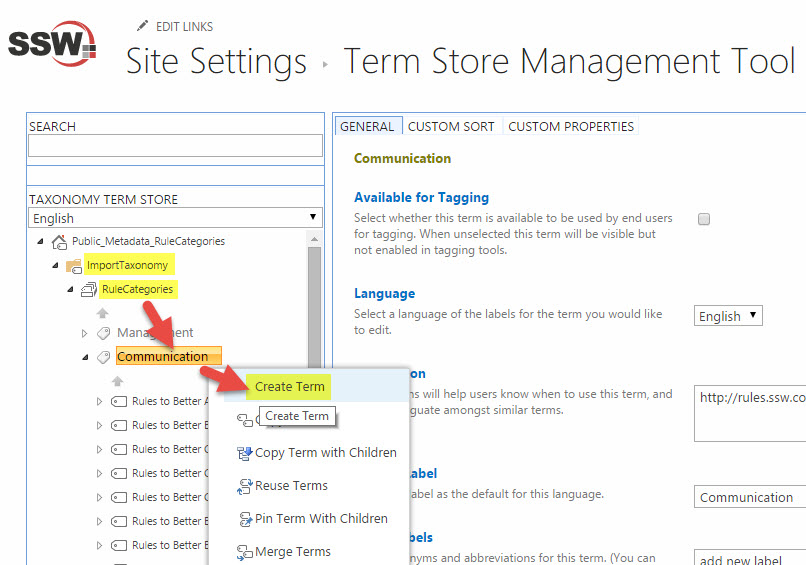Click the Reuse Terms icon
806x565 pixels.
coord(244,486)
